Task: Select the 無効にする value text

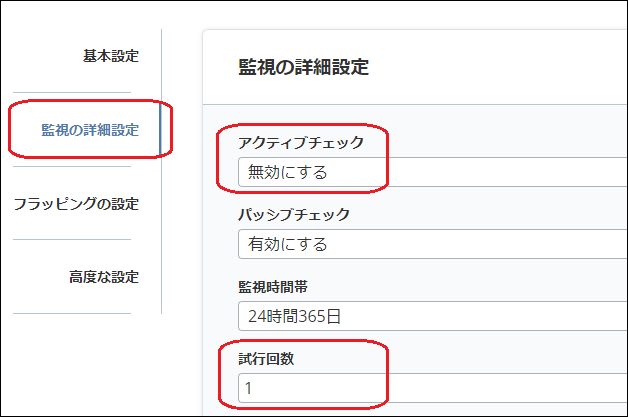Action: (287, 172)
